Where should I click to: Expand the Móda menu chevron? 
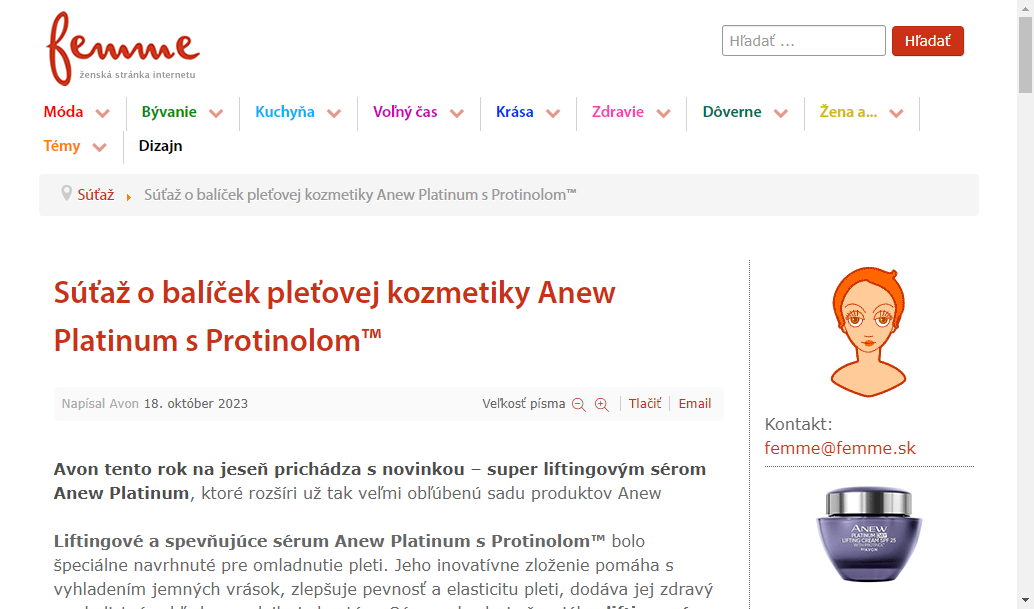coord(102,113)
